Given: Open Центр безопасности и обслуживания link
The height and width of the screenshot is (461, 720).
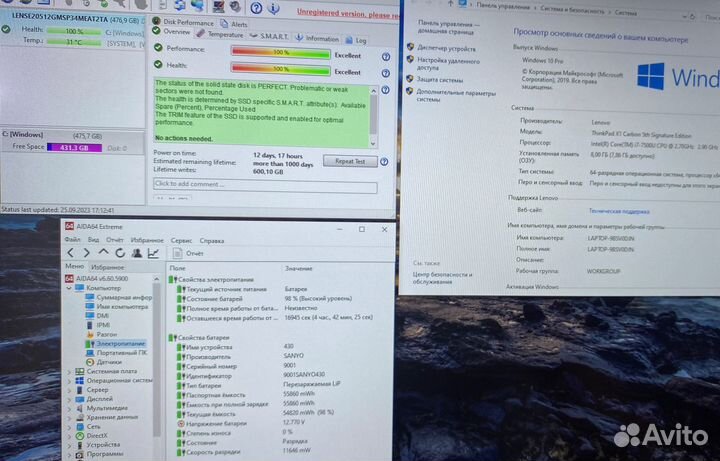Looking at the screenshot, I should pyautogui.click(x=442, y=278).
